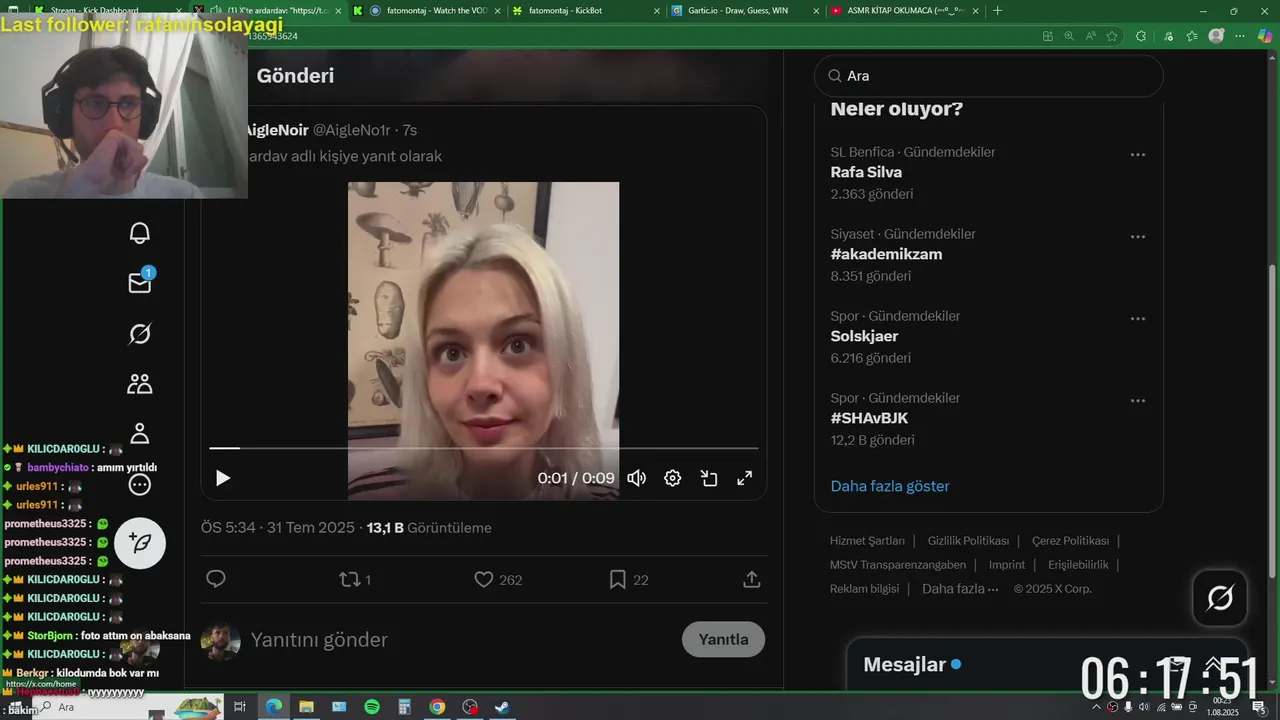Open Reklam bilgisi footer link
This screenshot has height=720, width=1280.
pyautogui.click(x=864, y=589)
